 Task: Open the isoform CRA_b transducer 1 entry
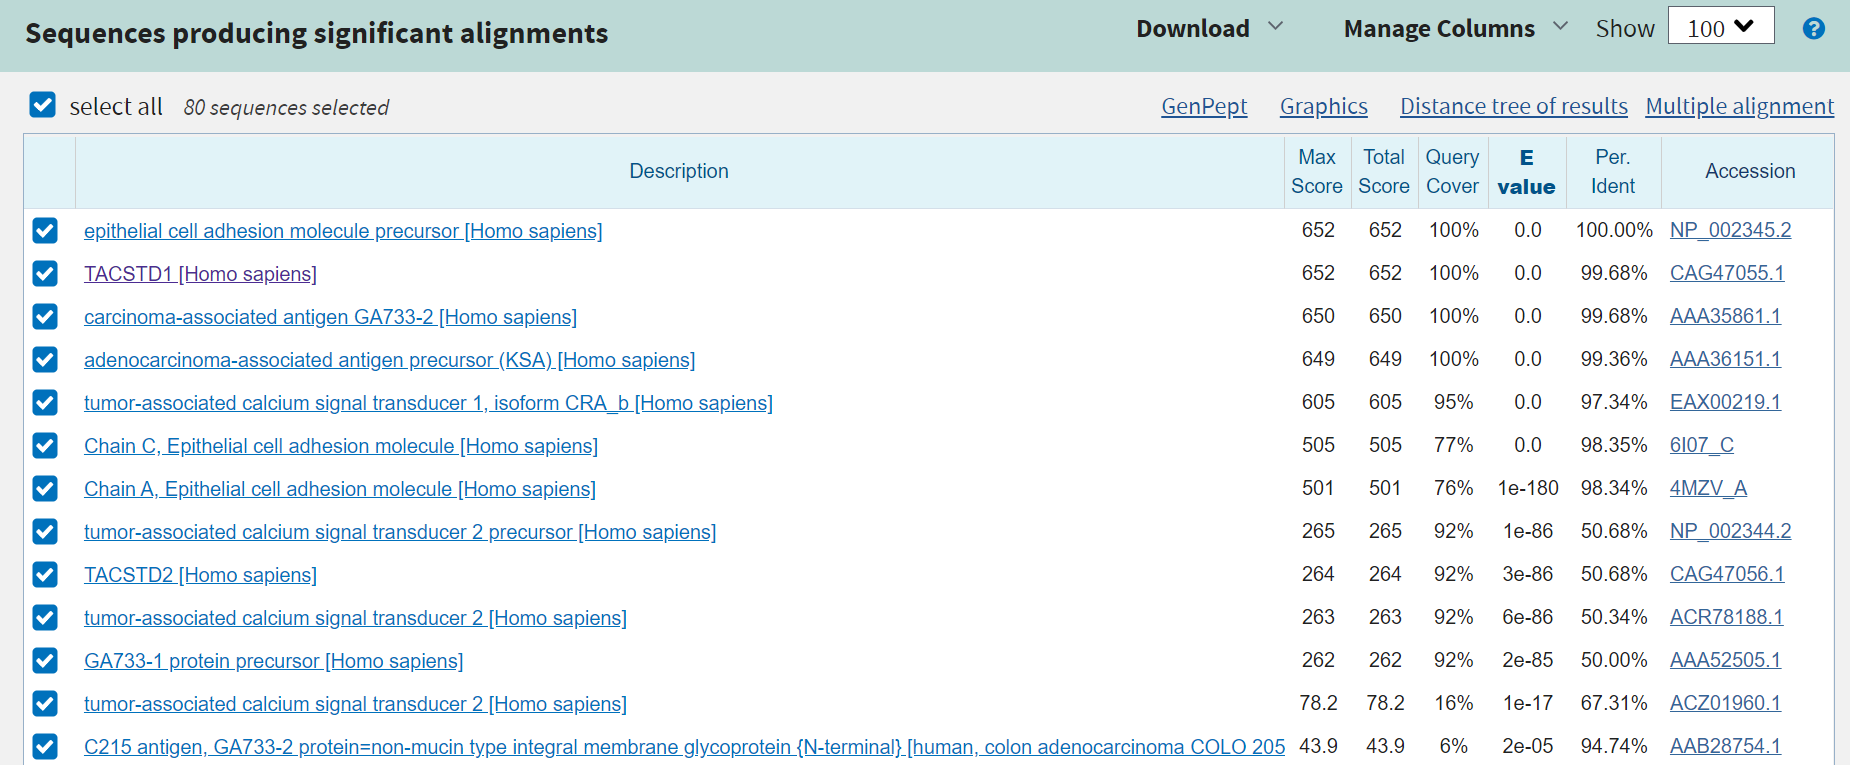(x=428, y=403)
